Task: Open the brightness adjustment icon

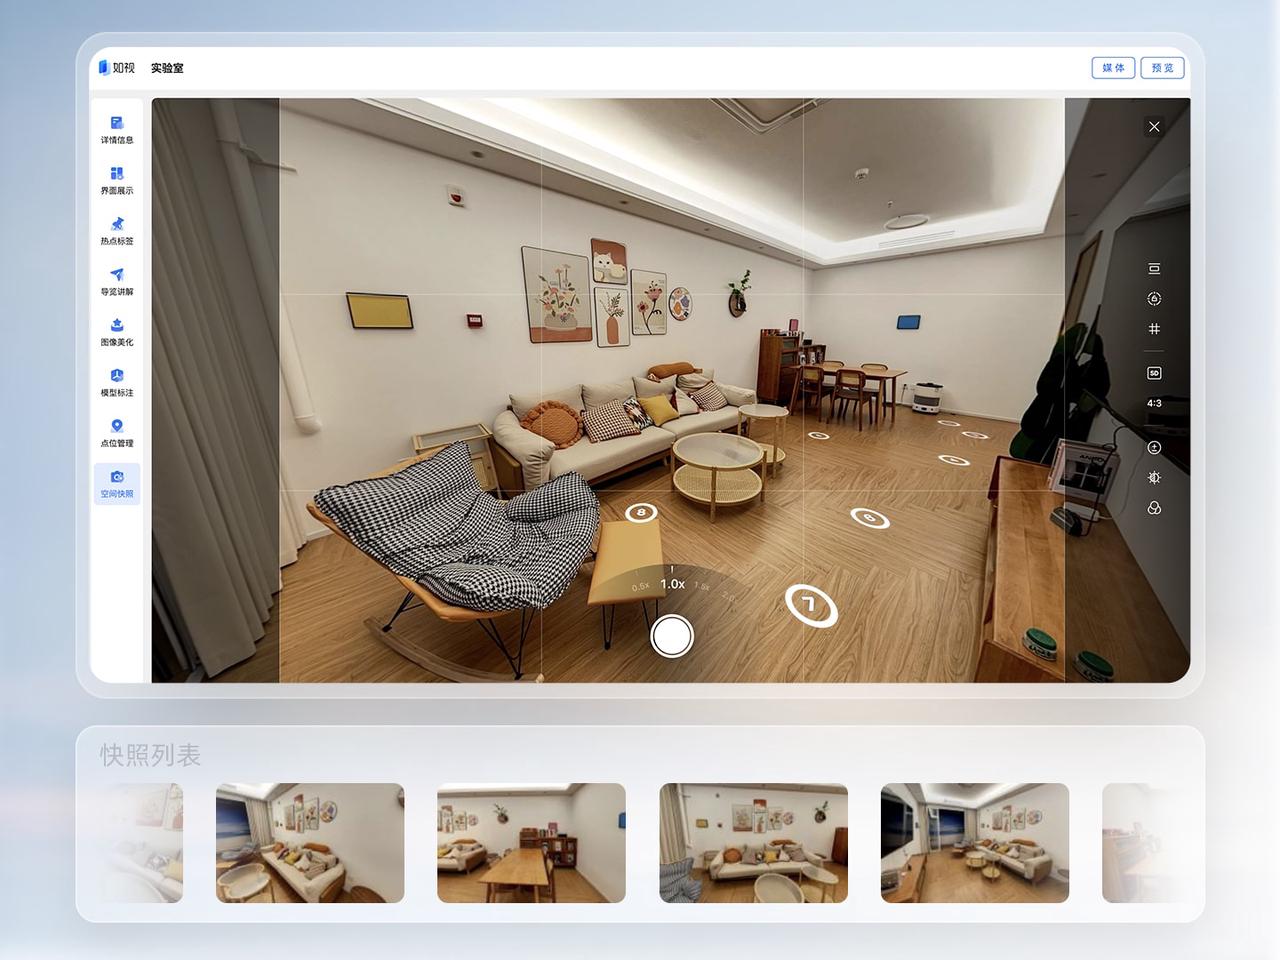Action: coord(1154,478)
